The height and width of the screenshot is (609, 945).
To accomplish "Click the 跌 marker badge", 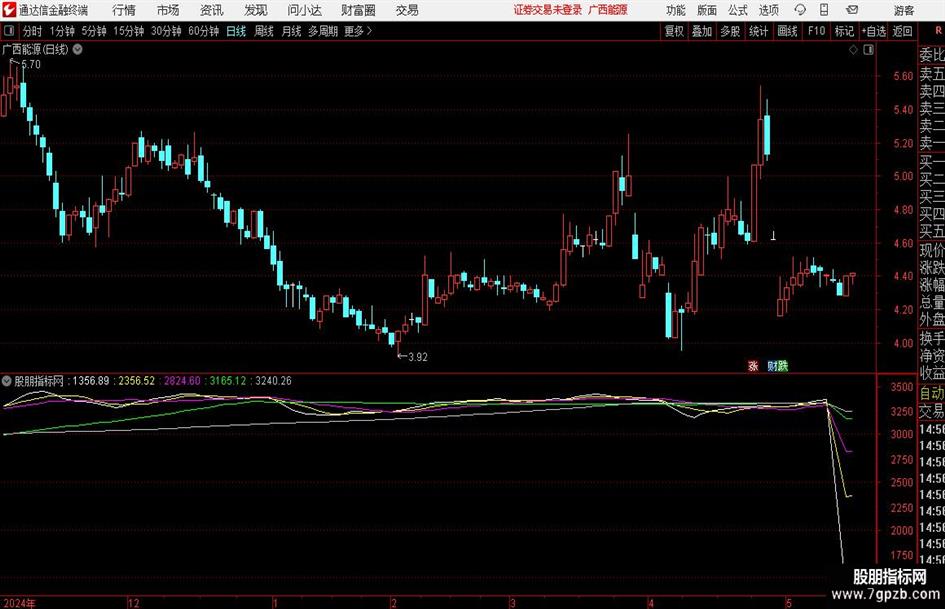I will [x=783, y=365].
